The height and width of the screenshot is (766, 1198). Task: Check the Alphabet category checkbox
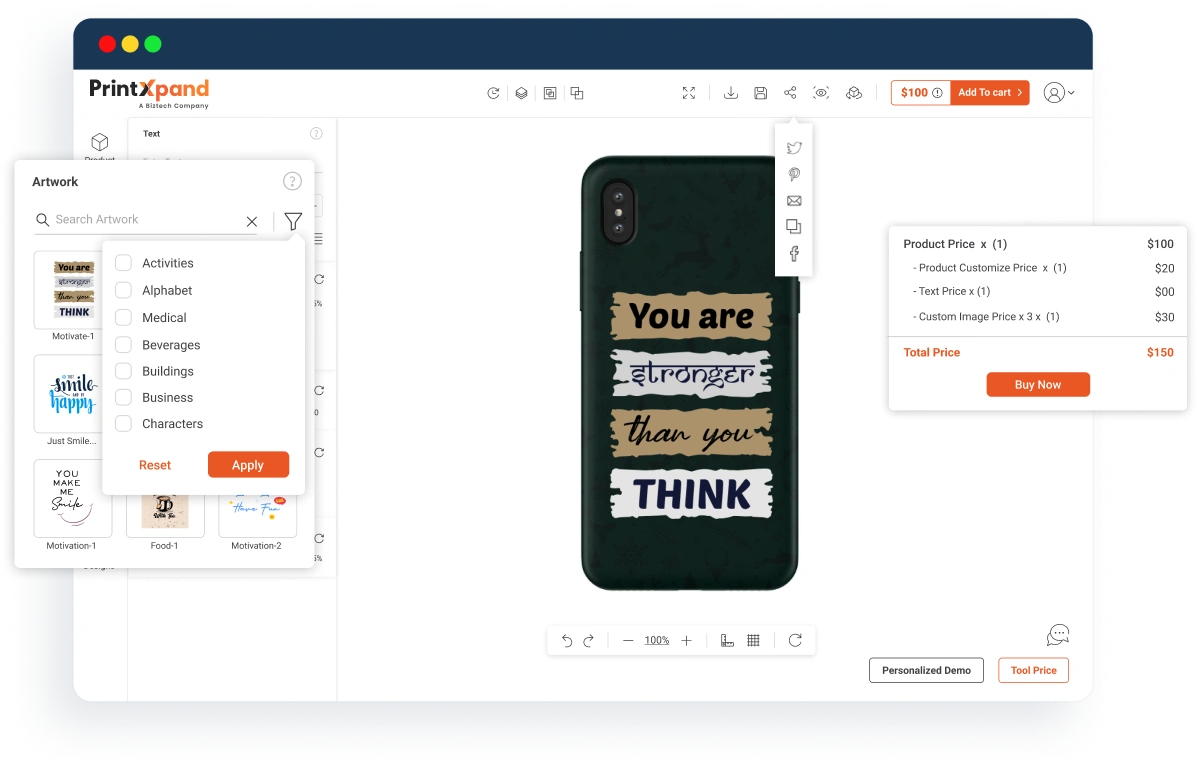coord(123,290)
